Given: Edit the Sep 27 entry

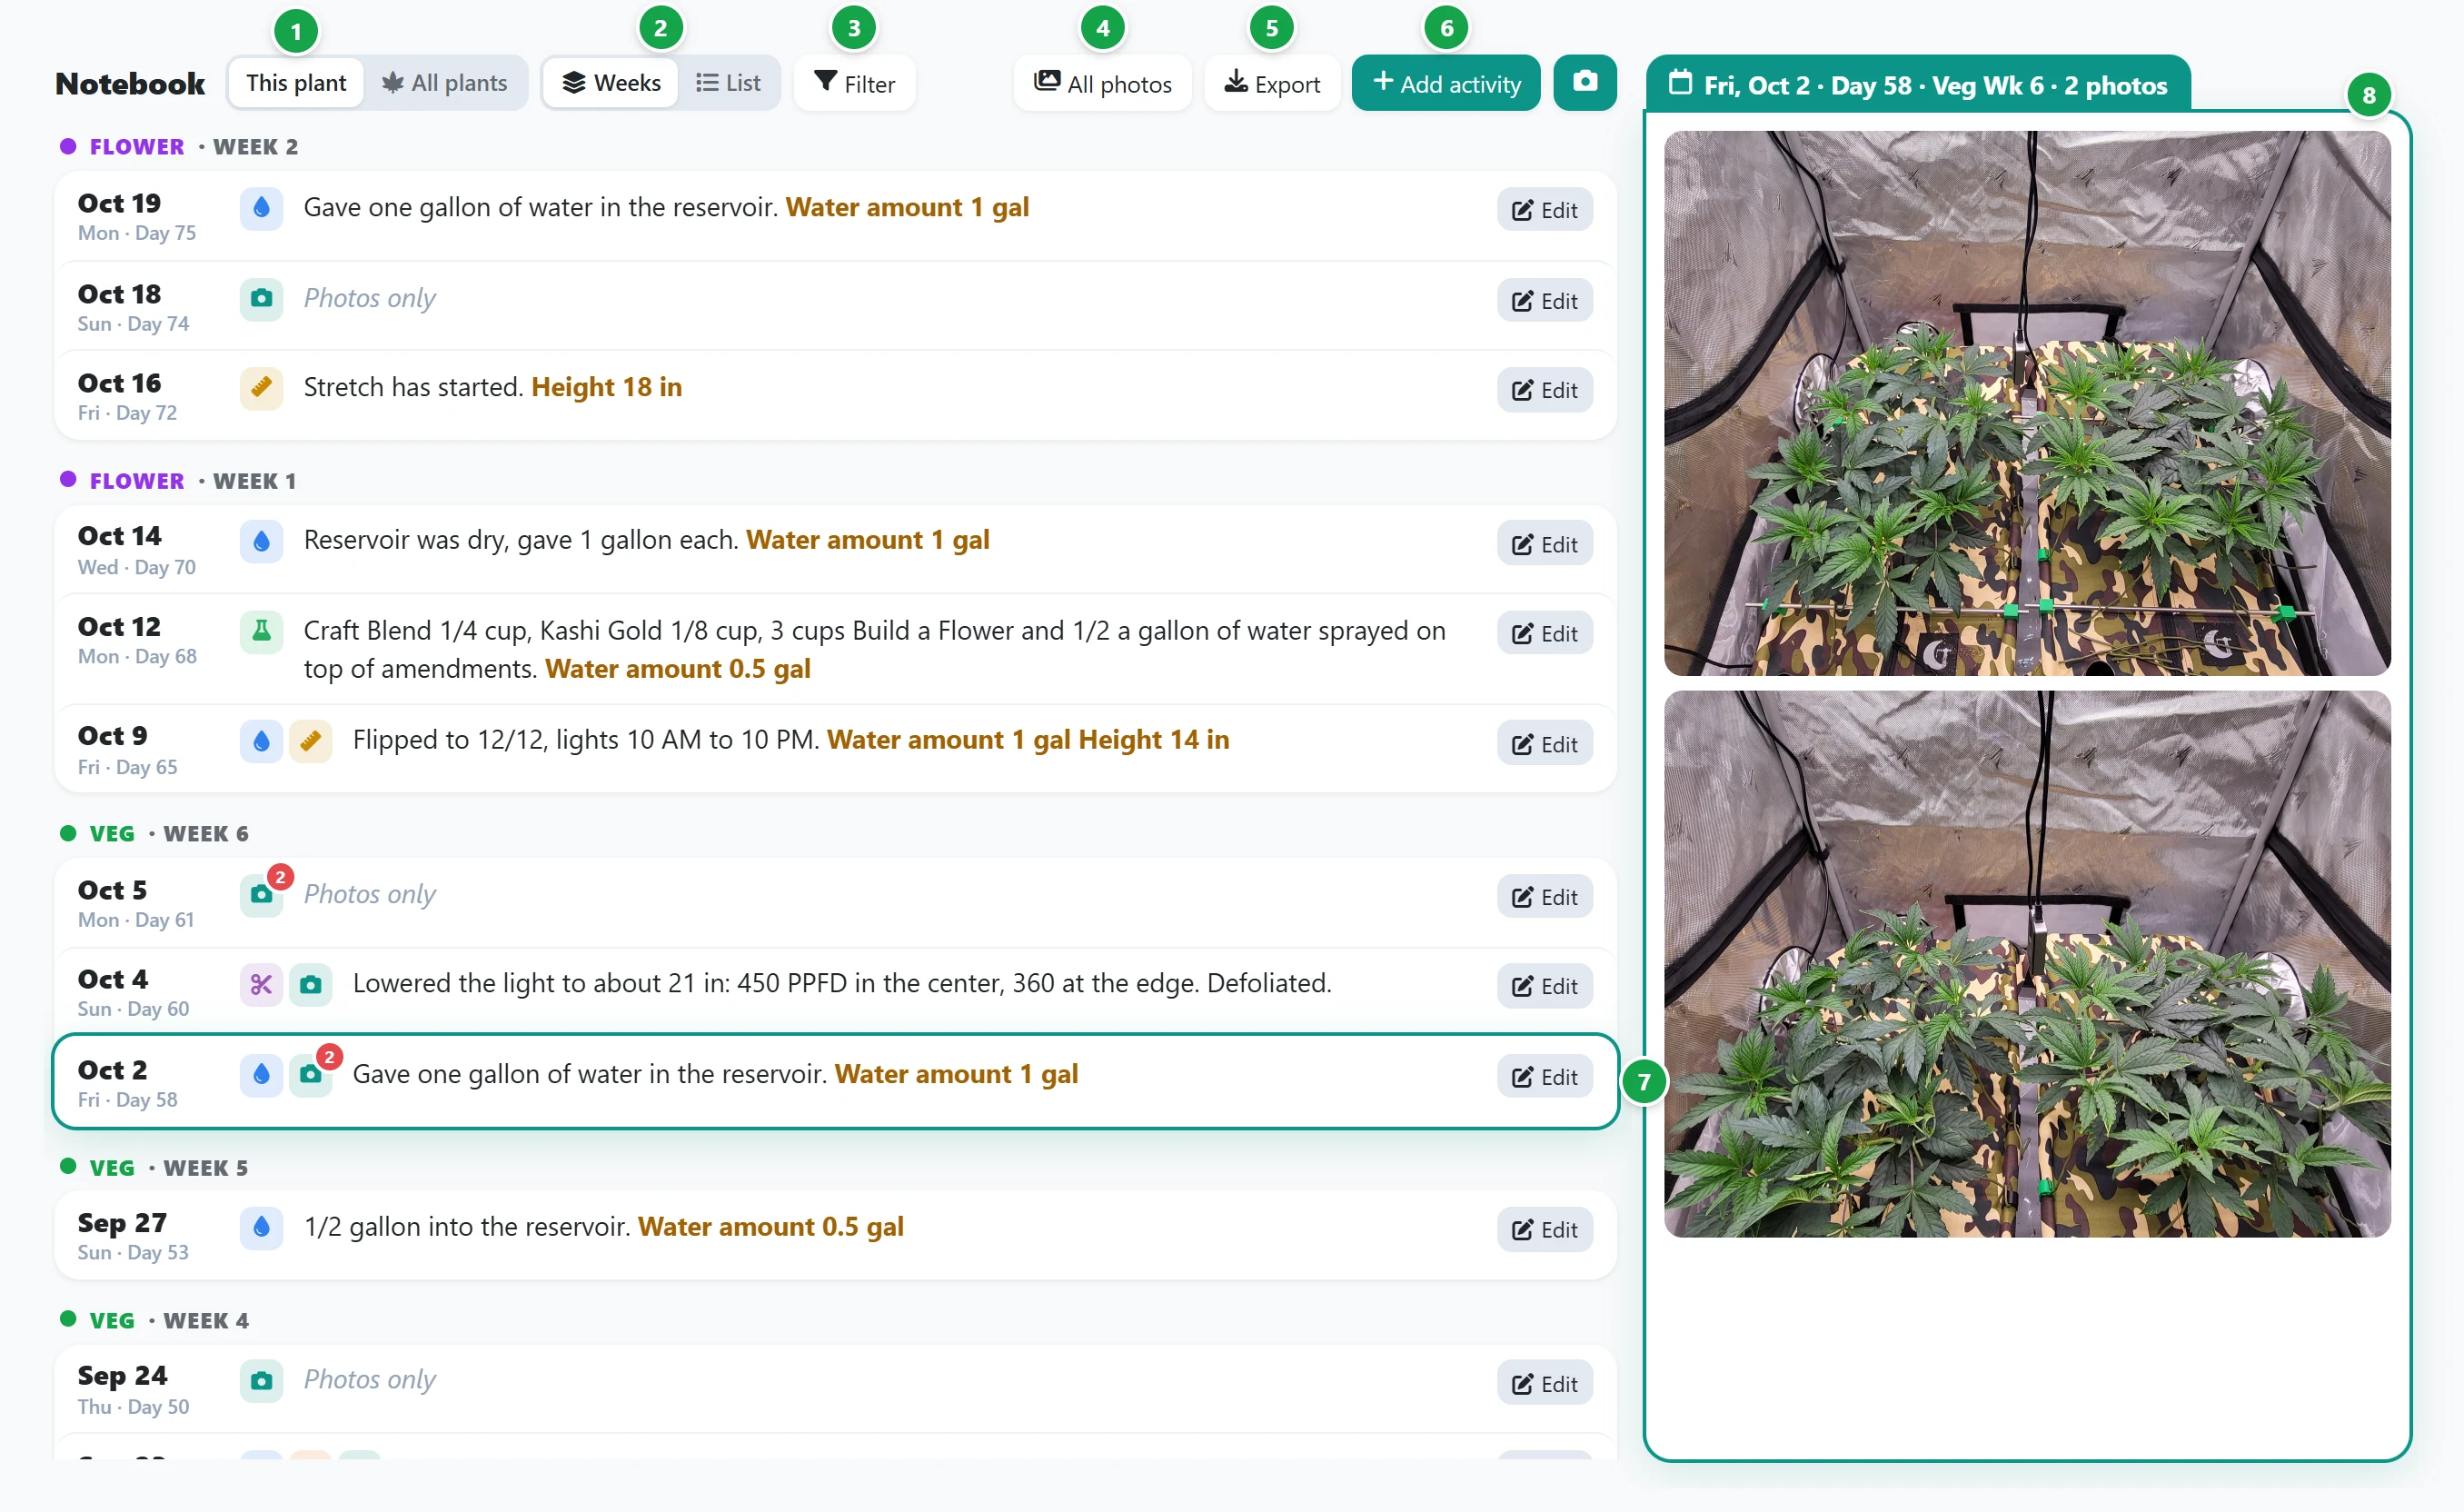Looking at the screenshot, I should pos(1544,1230).
